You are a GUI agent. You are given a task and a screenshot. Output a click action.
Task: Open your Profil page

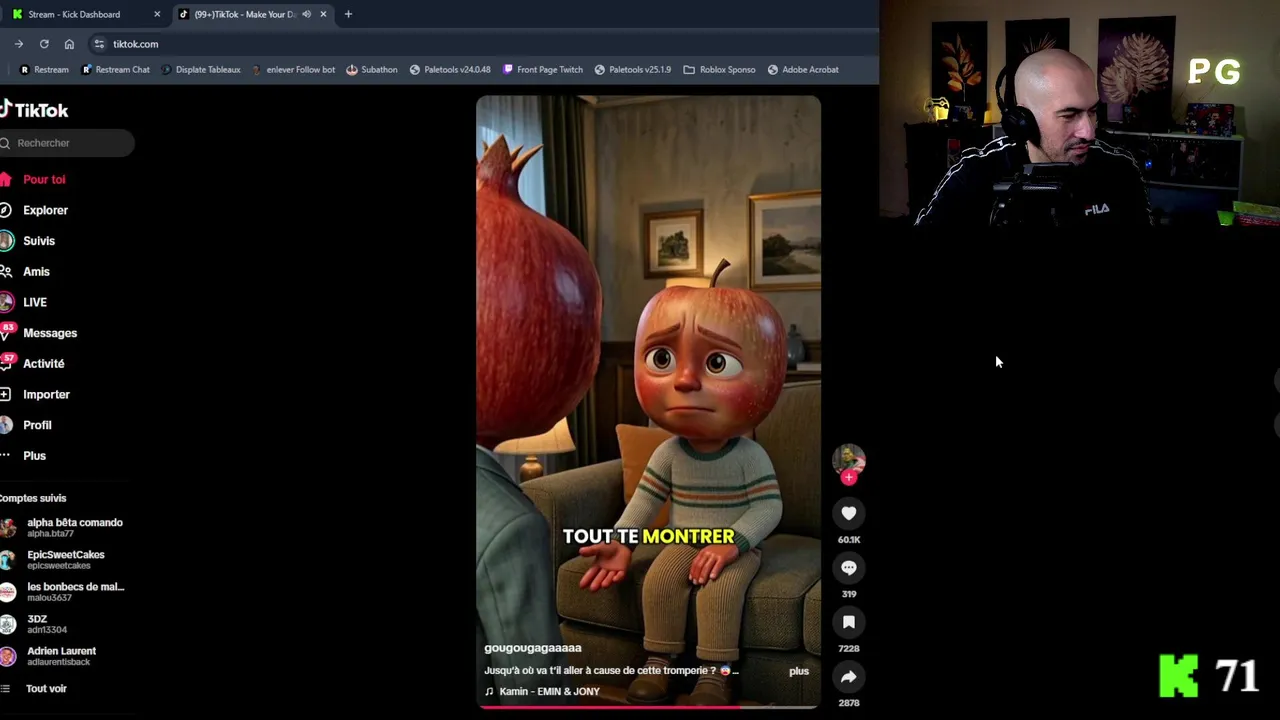tap(27, 425)
